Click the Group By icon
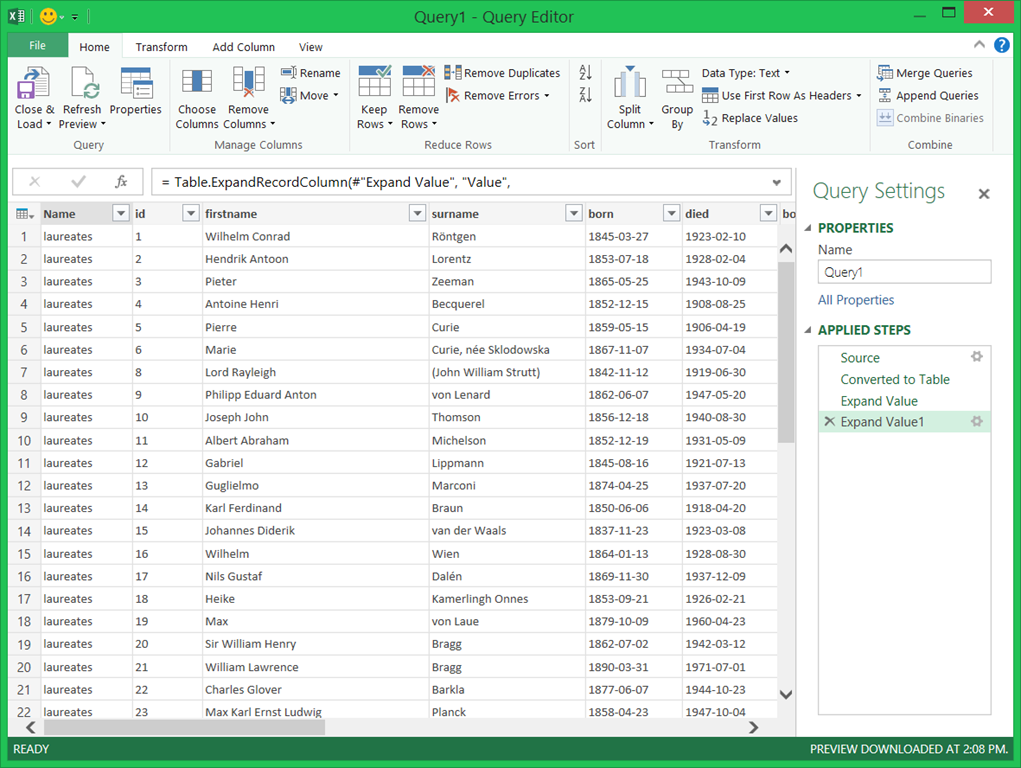The width and height of the screenshot is (1021, 768). (677, 84)
